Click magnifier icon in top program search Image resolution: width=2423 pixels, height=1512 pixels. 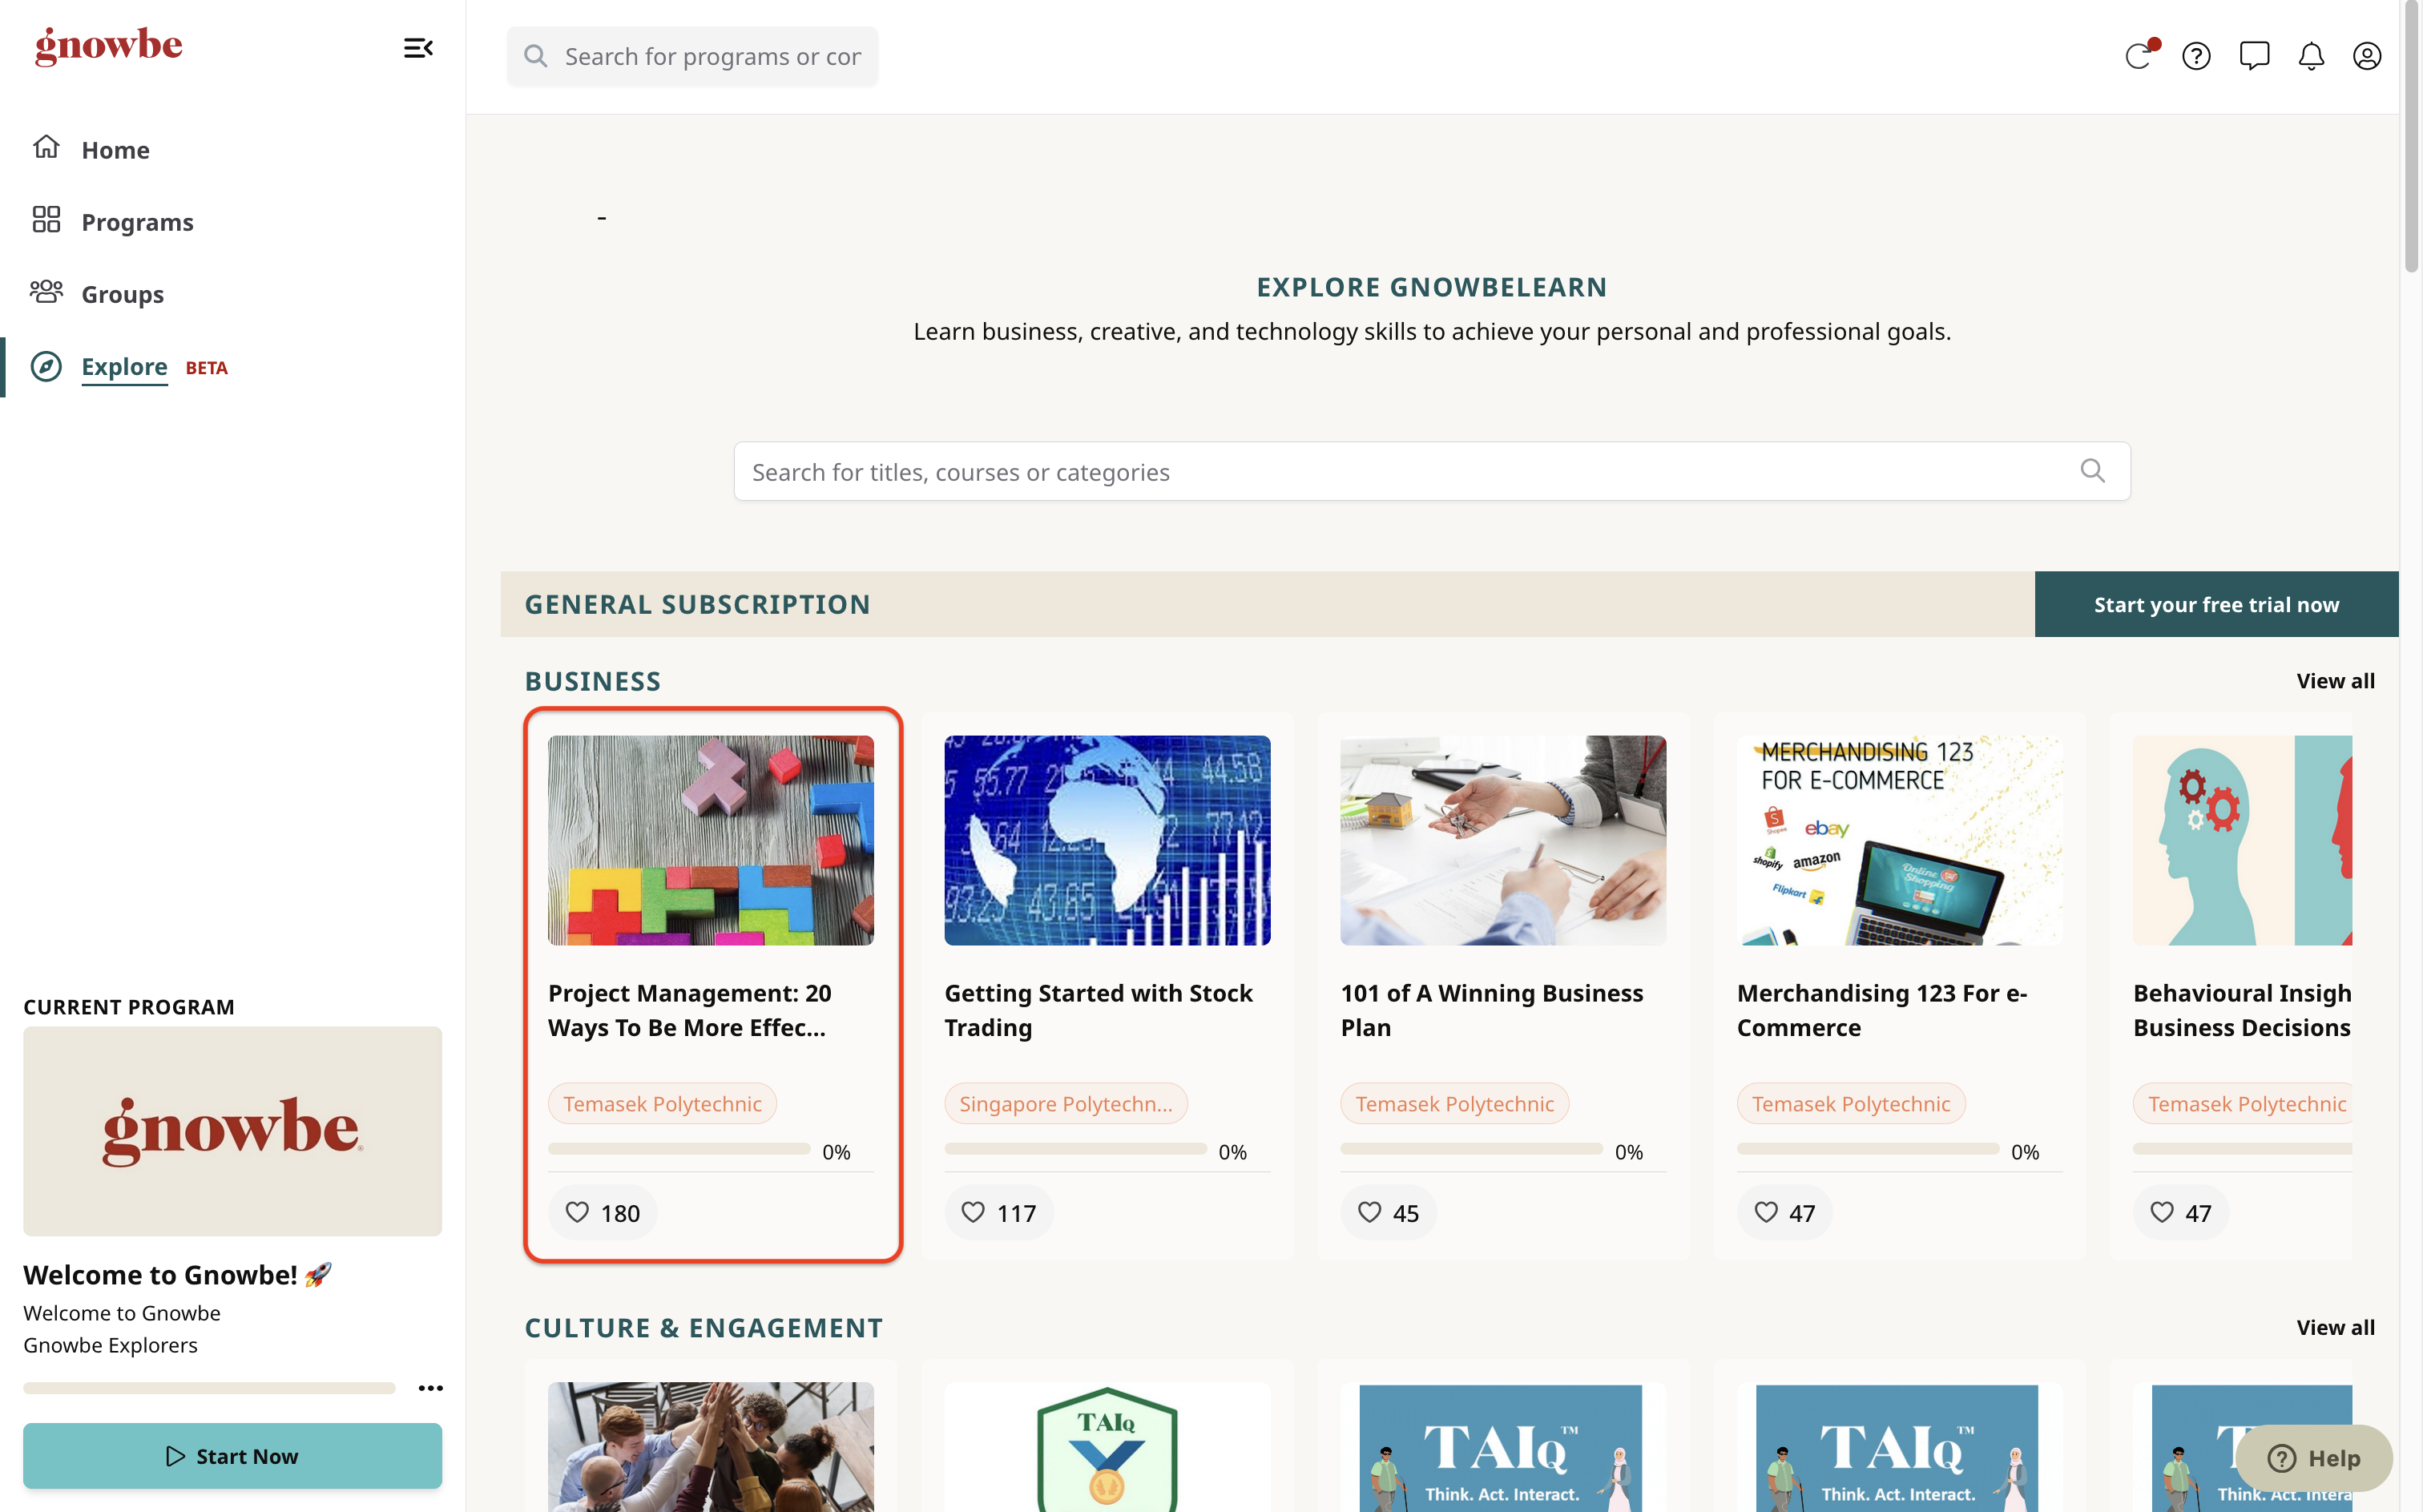pos(536,56)
